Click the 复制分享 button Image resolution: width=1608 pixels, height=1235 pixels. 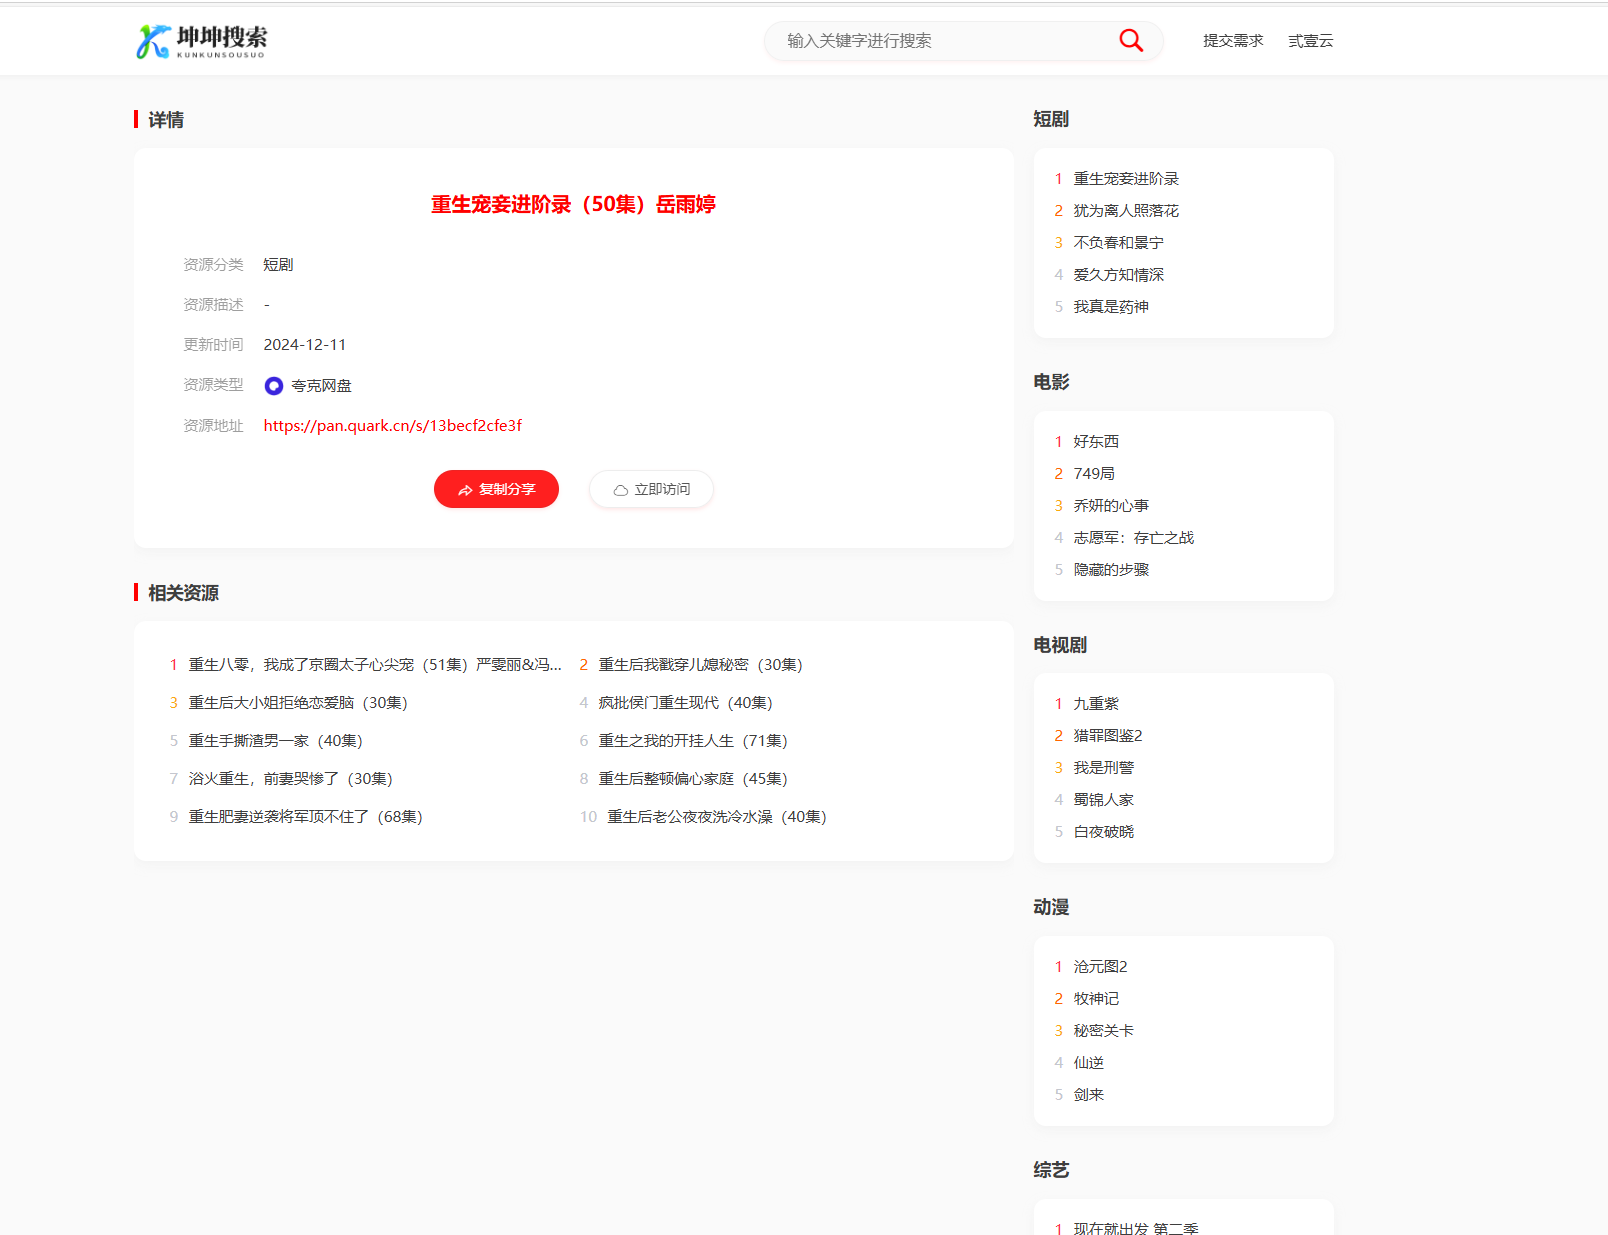(496, 489)
